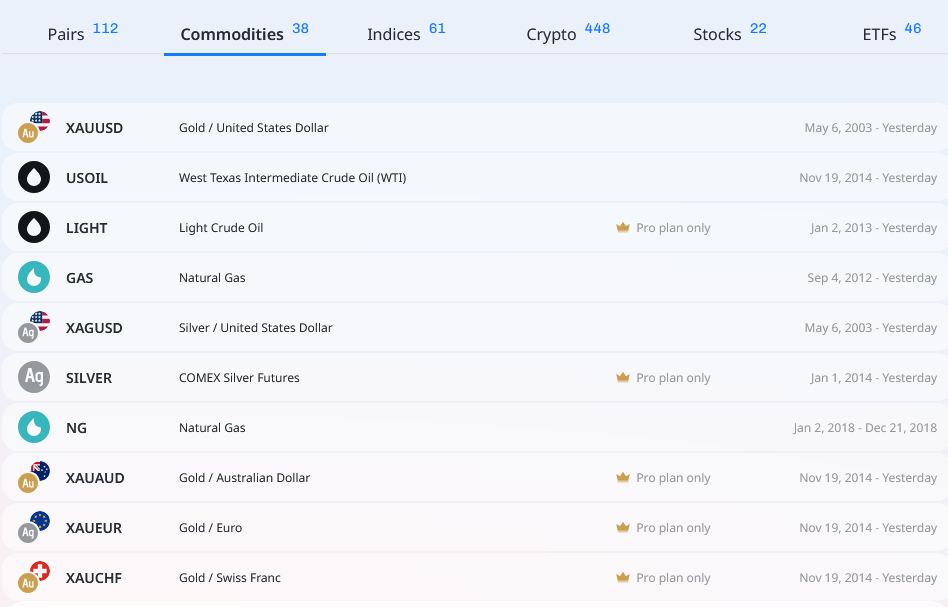The width and height of the screenshot is (948, 607).
Task: Click the LIGHT crude oil drop icon
Action: 34,228
